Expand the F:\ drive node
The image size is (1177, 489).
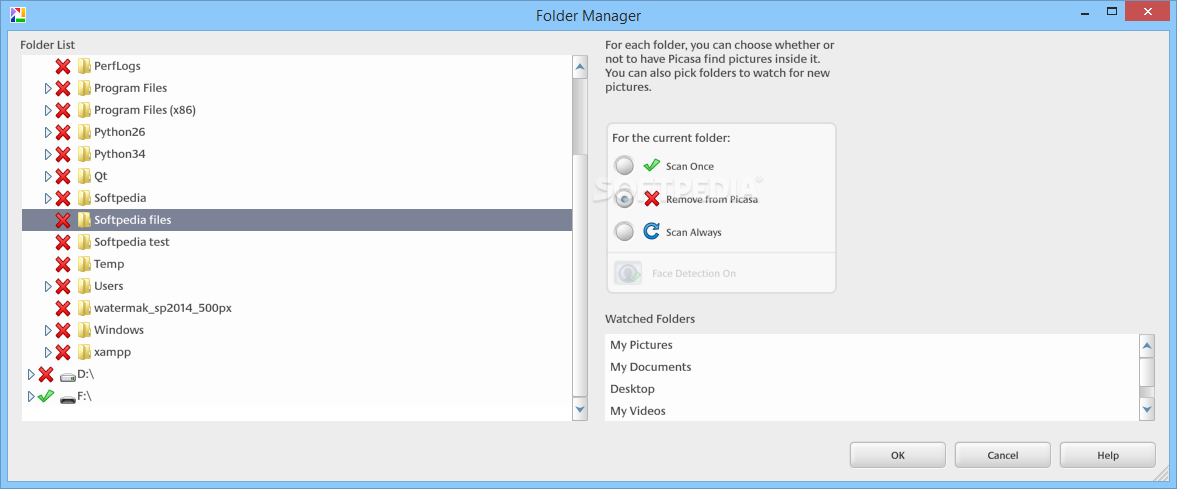pyautogui.click(x=32, y=396)
